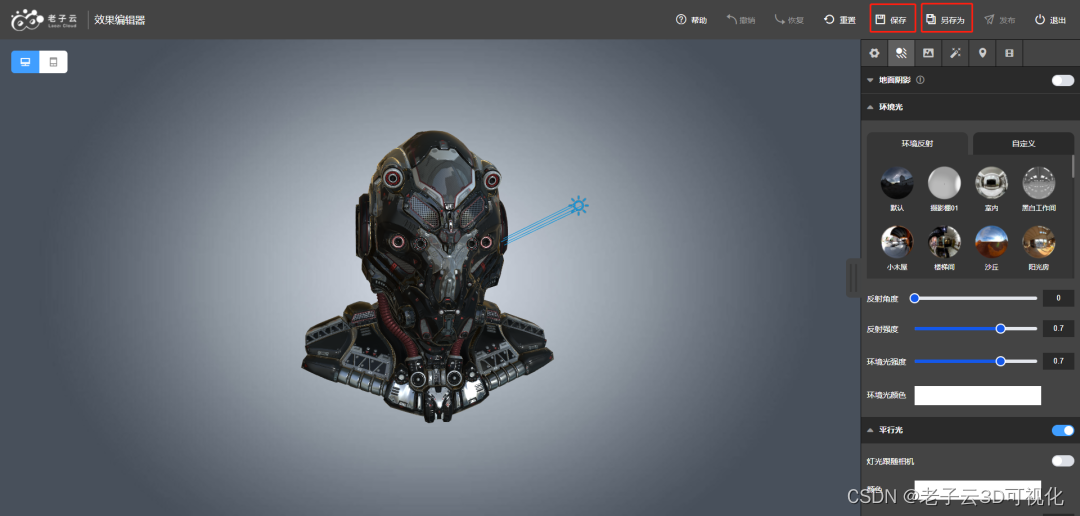Screen dimensions: 1080x516
Task: Open the gear settings panel tab
Action: [874, 53]
